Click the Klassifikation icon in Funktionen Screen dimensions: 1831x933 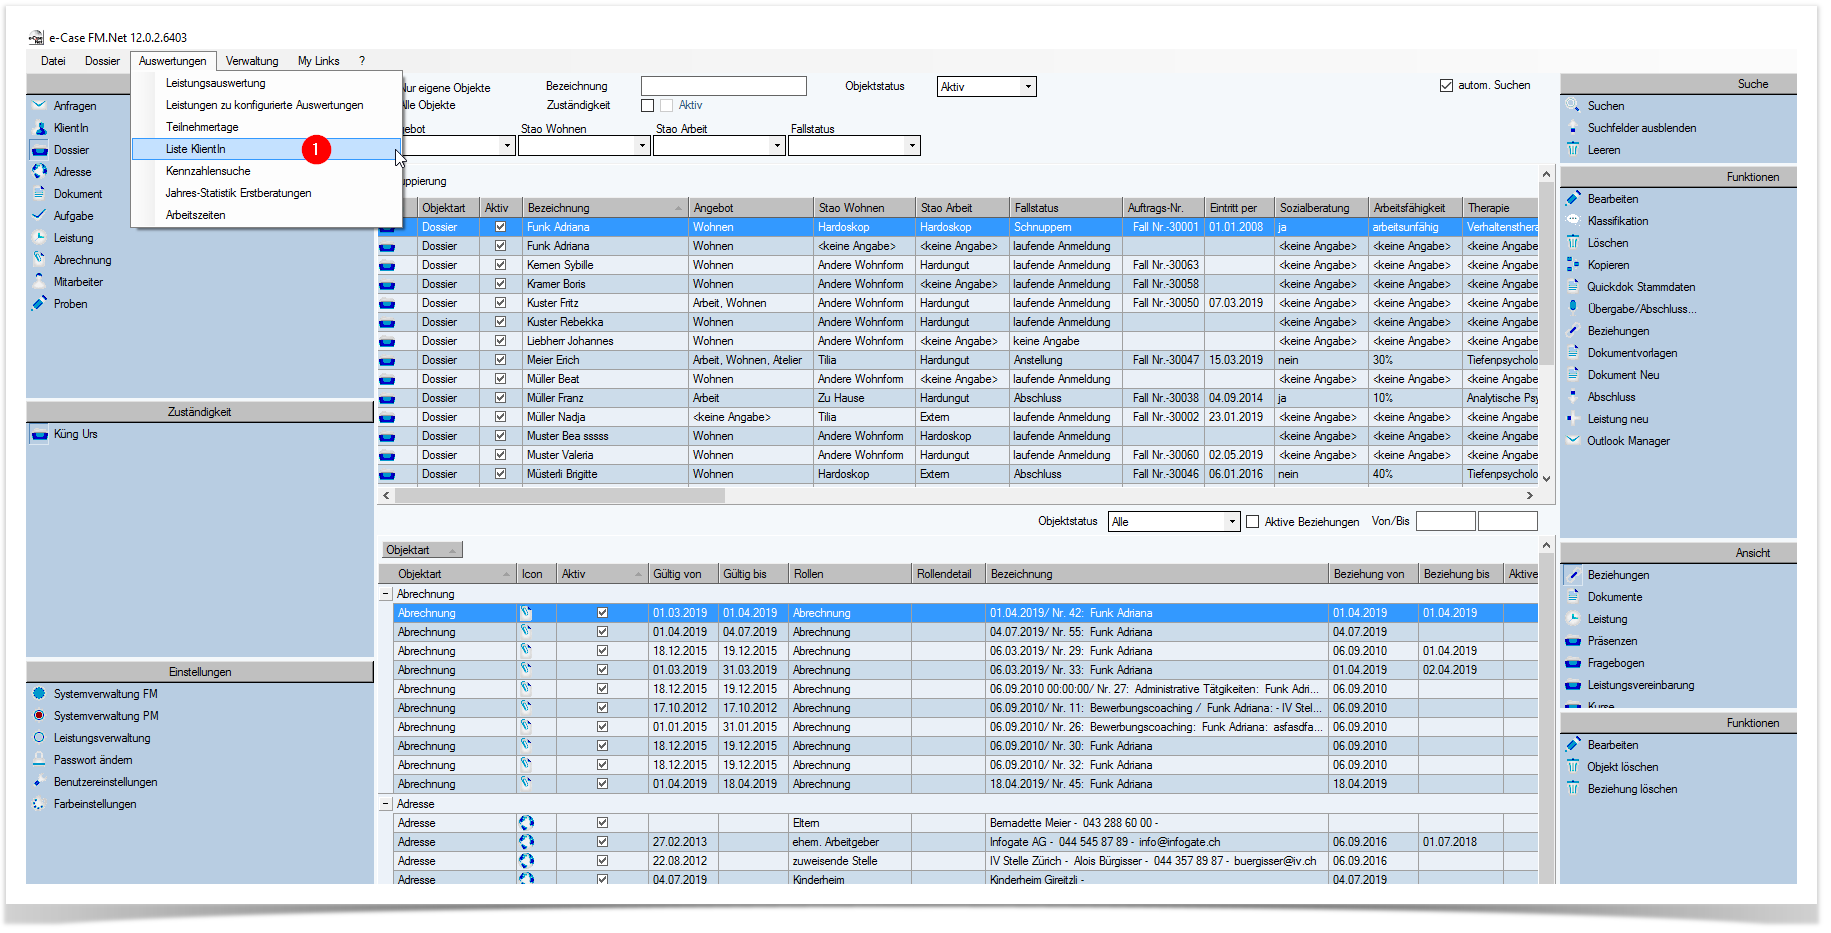(x=1573, y=220)
